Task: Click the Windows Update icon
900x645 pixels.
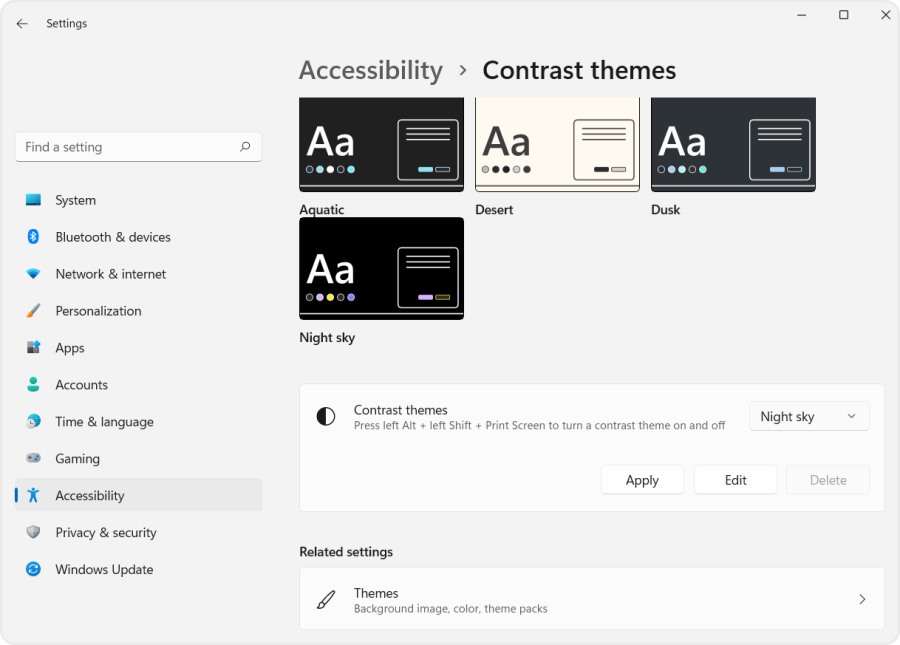Action: [33, 569]
